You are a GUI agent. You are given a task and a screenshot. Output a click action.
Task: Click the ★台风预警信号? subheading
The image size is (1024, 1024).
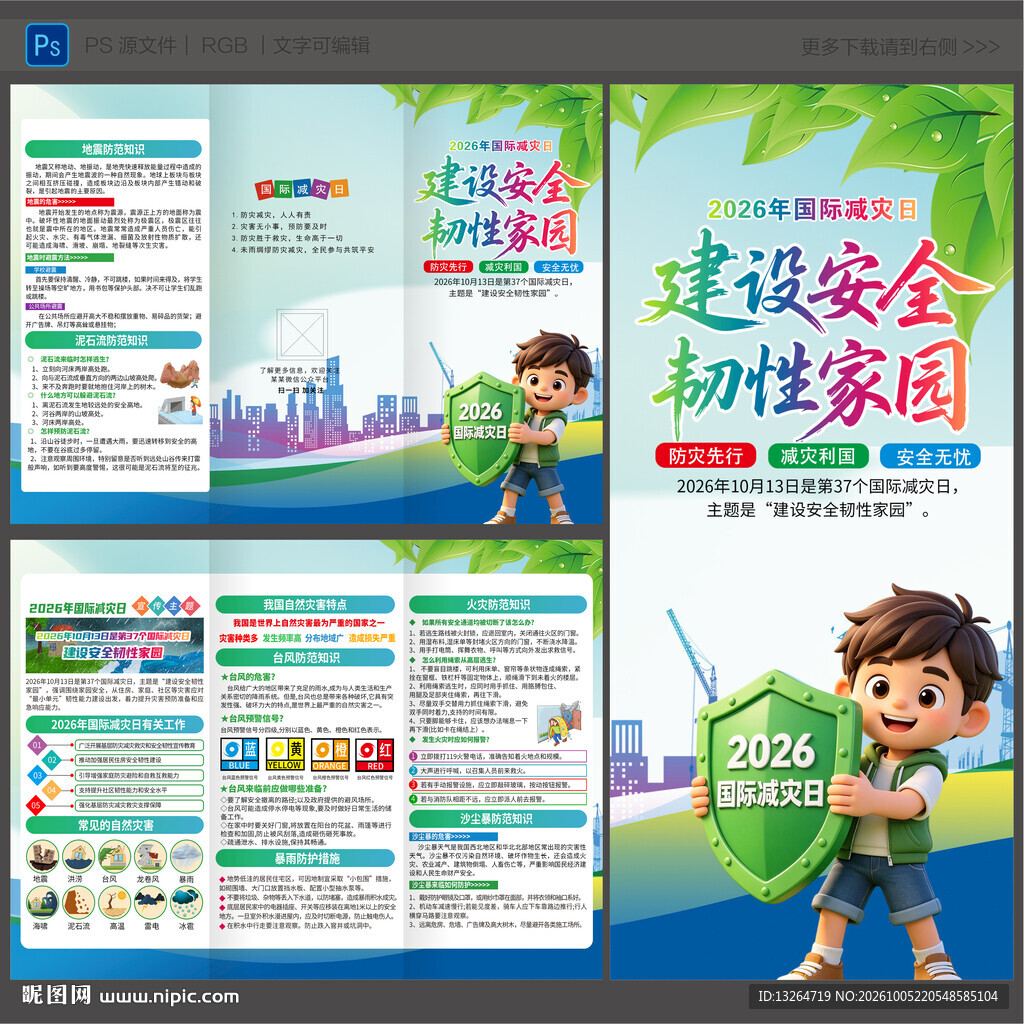click(252, 718)
